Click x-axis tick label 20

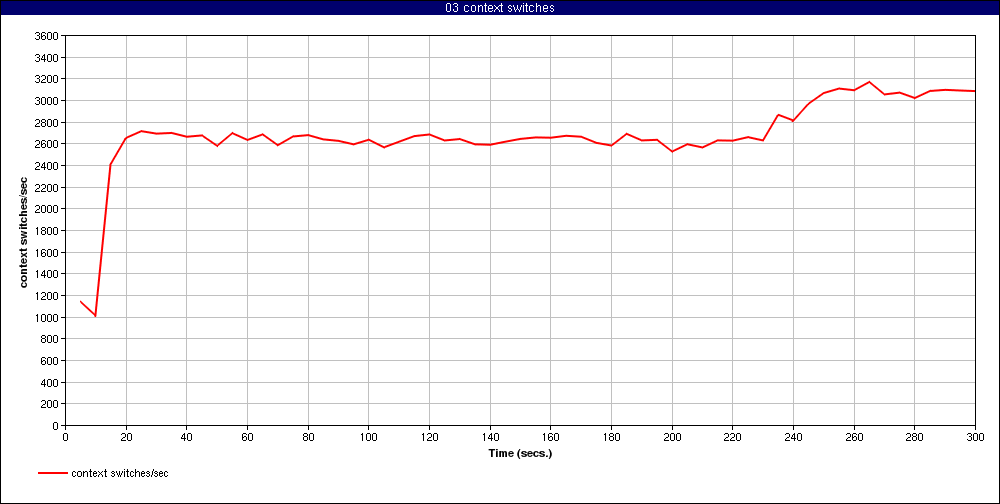point(126,438)
